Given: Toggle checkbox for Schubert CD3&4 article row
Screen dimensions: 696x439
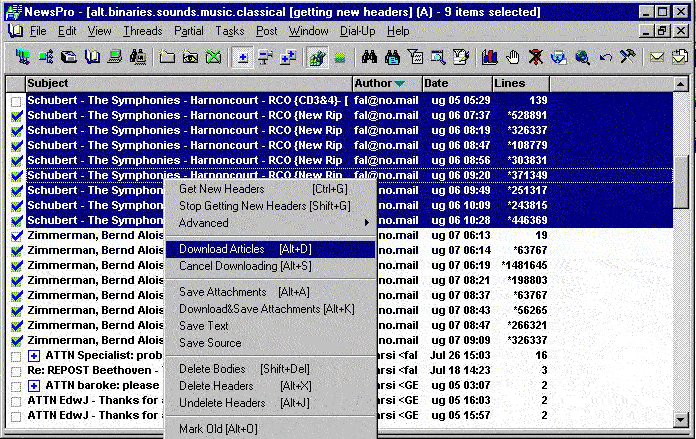Looking at the screenshot, I should (x=16, y=101).
